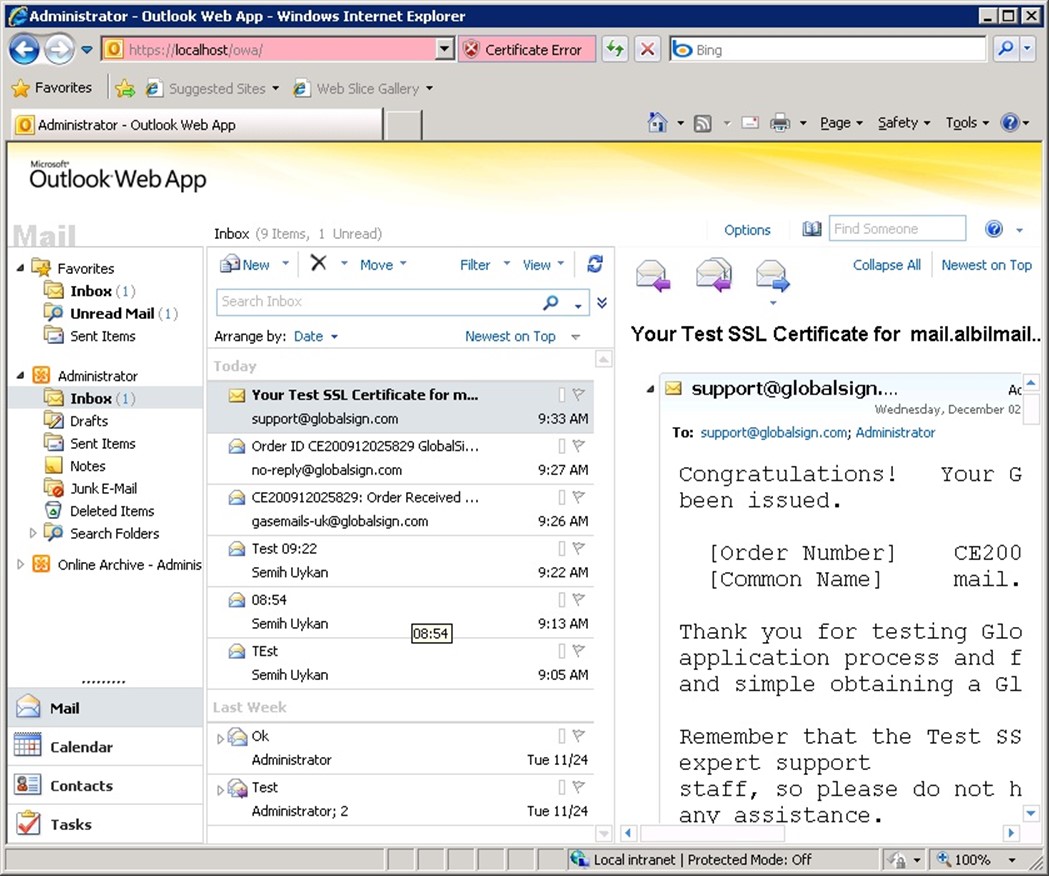Expand the Search Folders tree node

[33, 533]
